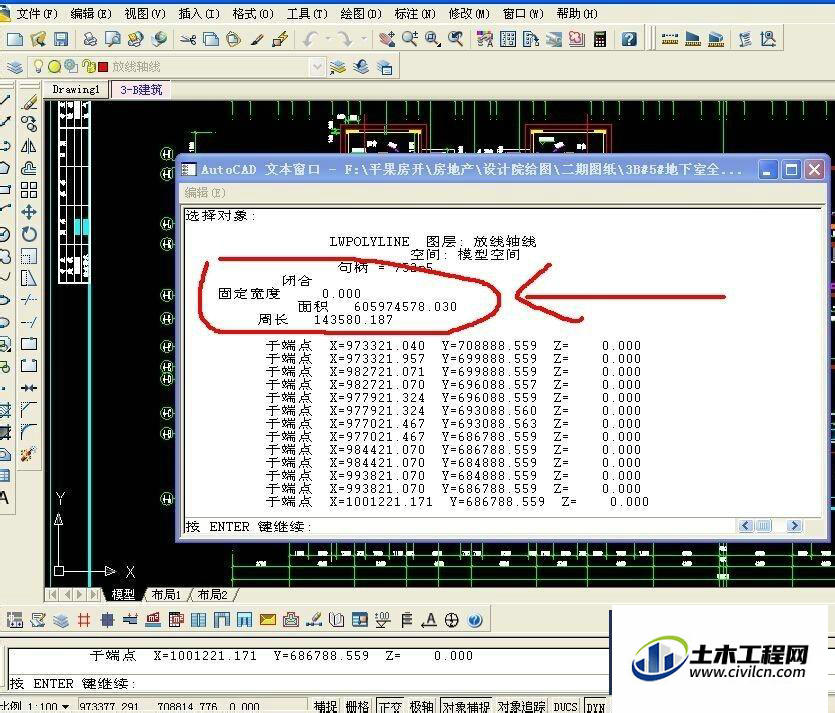The height and width of the screenshot is (713, 835).
Task: Click the Pan hand icon
Action: coord(387,39)
